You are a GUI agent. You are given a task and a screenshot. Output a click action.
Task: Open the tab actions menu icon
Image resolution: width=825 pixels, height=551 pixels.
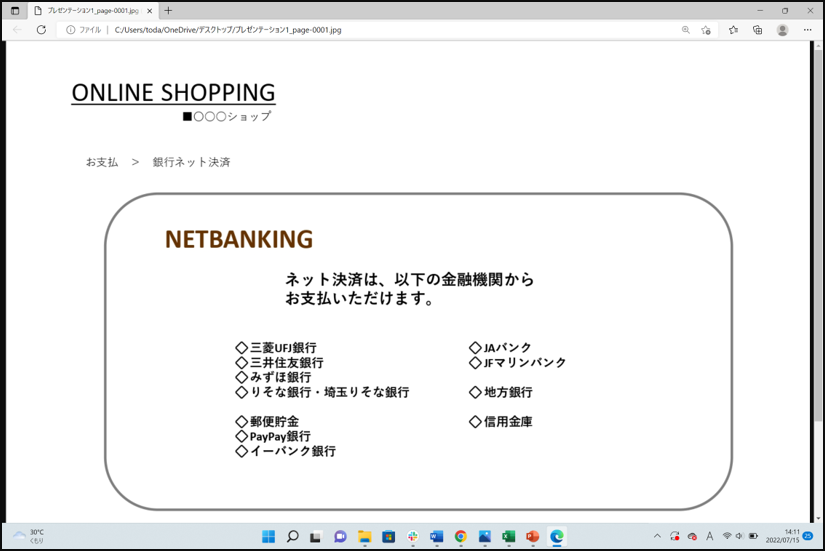[x=15, y=11]
